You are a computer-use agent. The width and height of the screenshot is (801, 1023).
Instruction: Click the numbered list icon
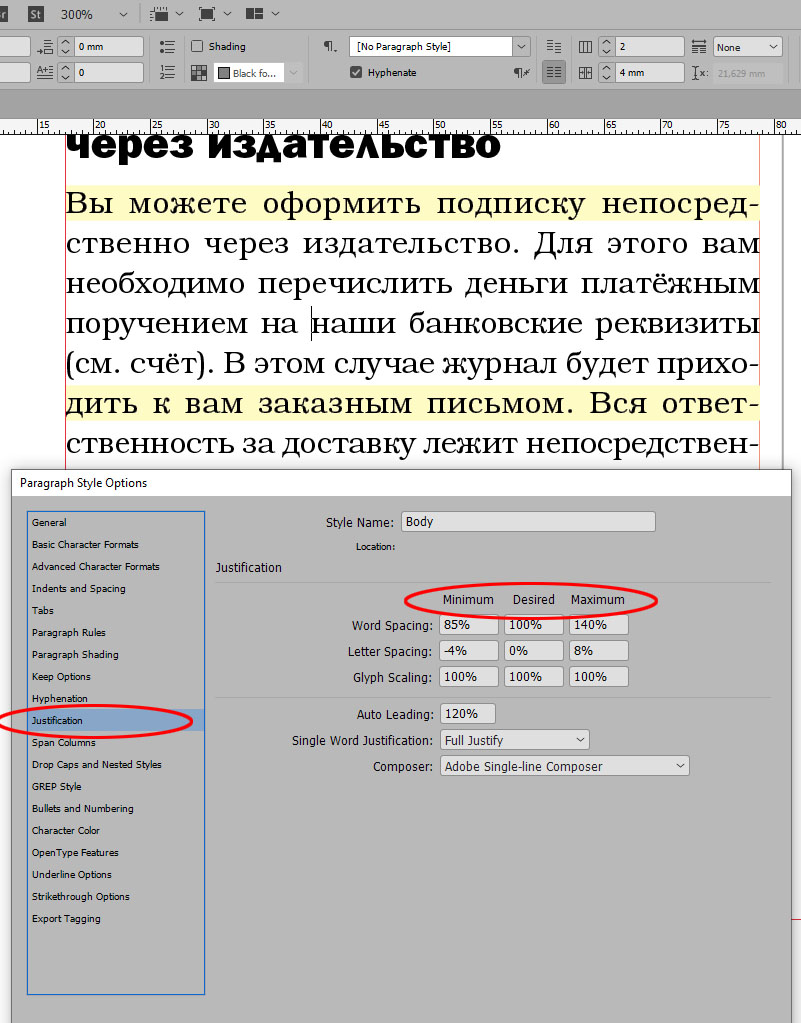coord(167,72)
